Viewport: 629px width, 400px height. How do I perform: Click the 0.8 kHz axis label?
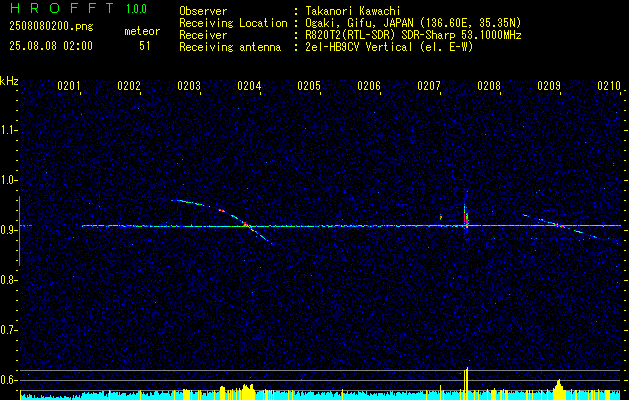coord(8,280)
